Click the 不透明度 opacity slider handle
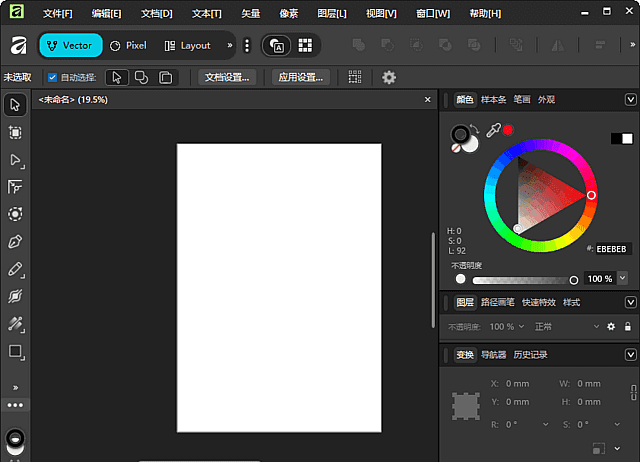This screenshot has height=462, width=640. (573, 280)
